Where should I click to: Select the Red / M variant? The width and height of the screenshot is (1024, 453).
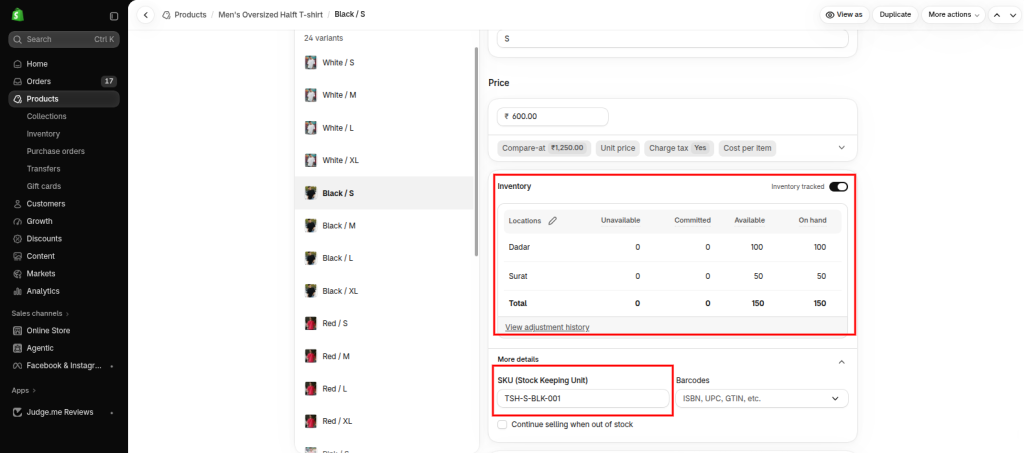point(384,356)
